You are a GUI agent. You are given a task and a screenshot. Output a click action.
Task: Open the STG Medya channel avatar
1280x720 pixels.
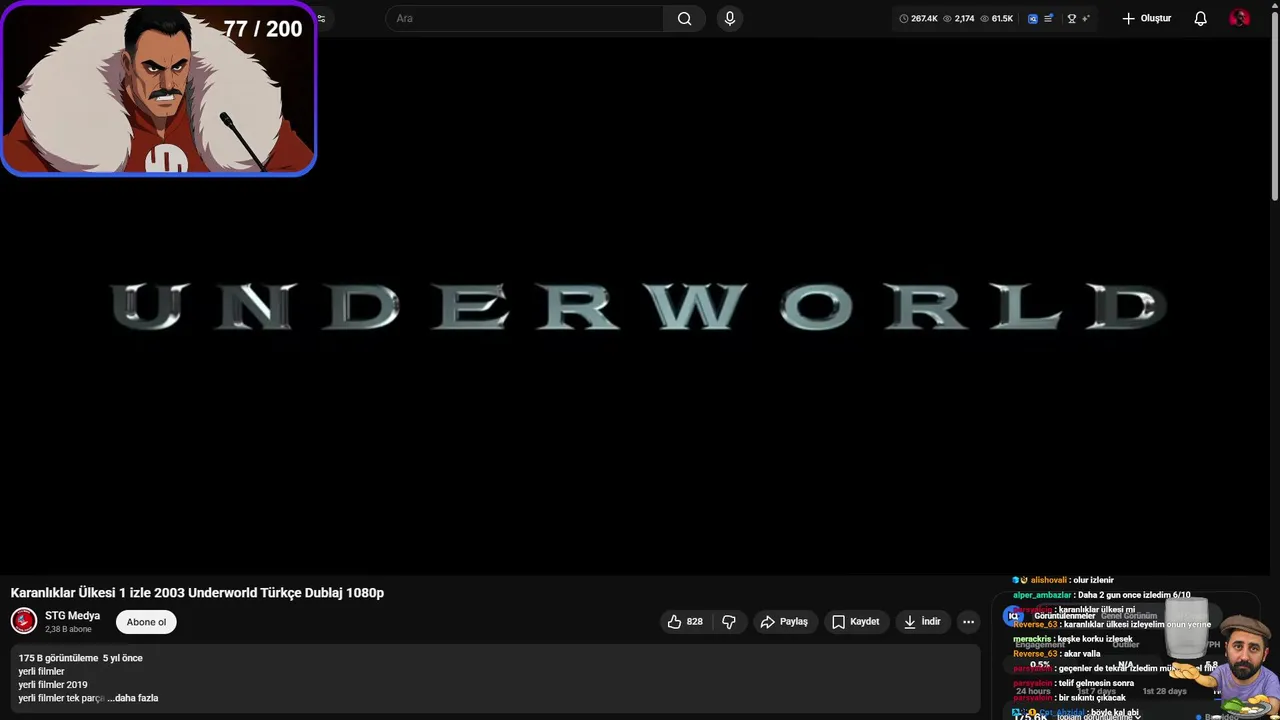(24, 621)
